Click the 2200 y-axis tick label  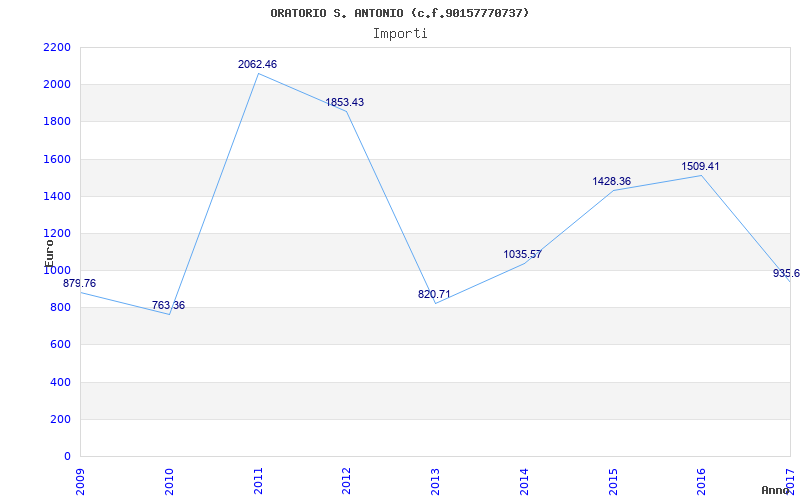pyautogui.click(x=57, y=47)
